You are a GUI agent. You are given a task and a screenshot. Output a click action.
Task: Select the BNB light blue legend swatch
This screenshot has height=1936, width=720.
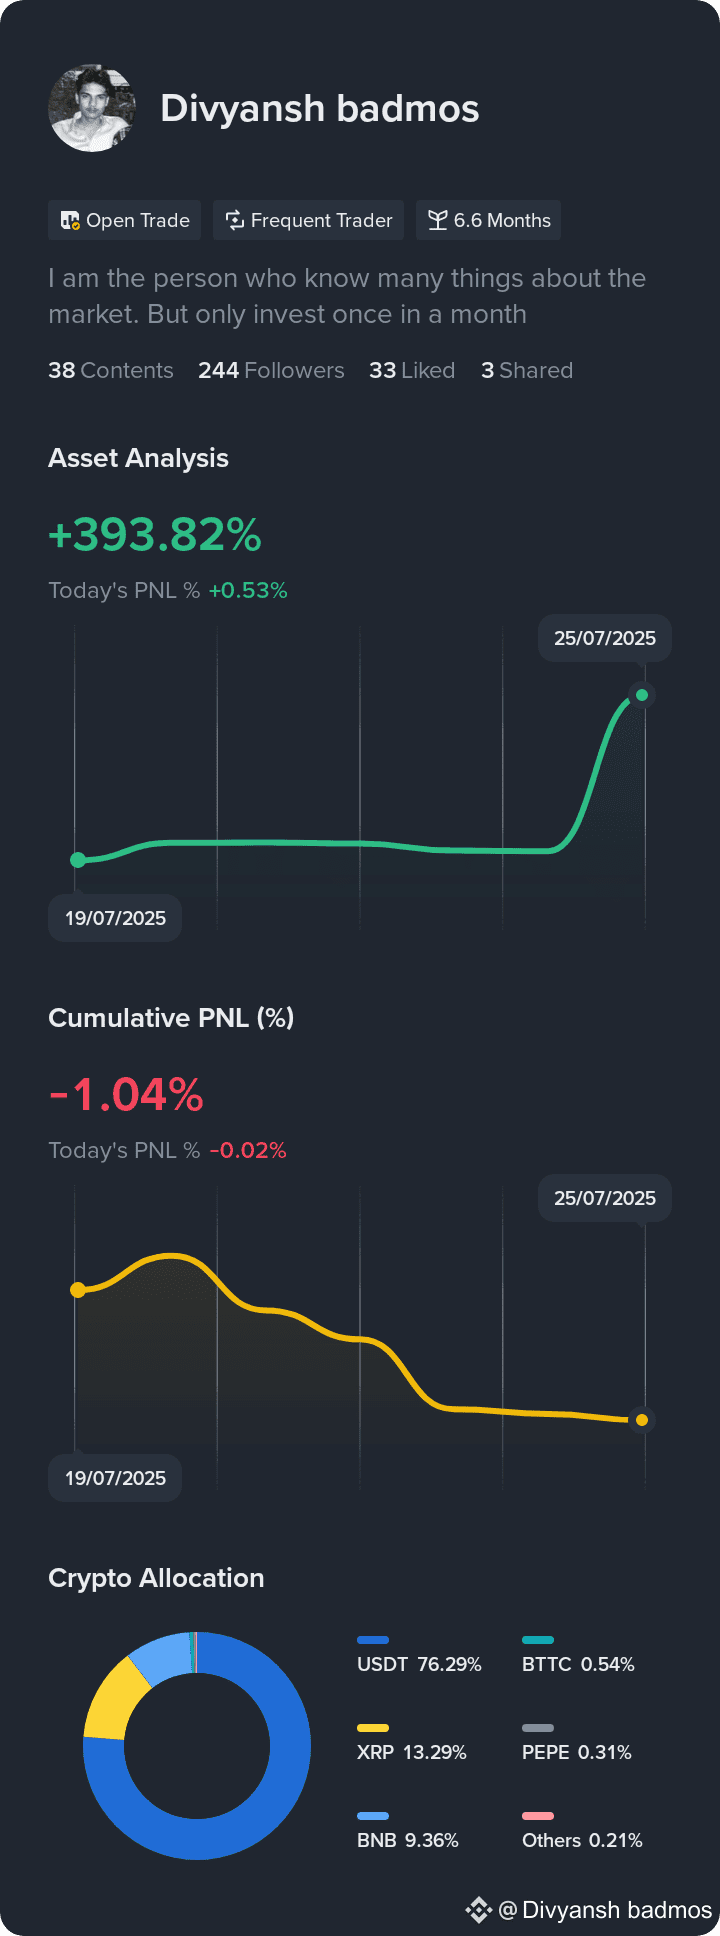click(x=373, y=1816)
